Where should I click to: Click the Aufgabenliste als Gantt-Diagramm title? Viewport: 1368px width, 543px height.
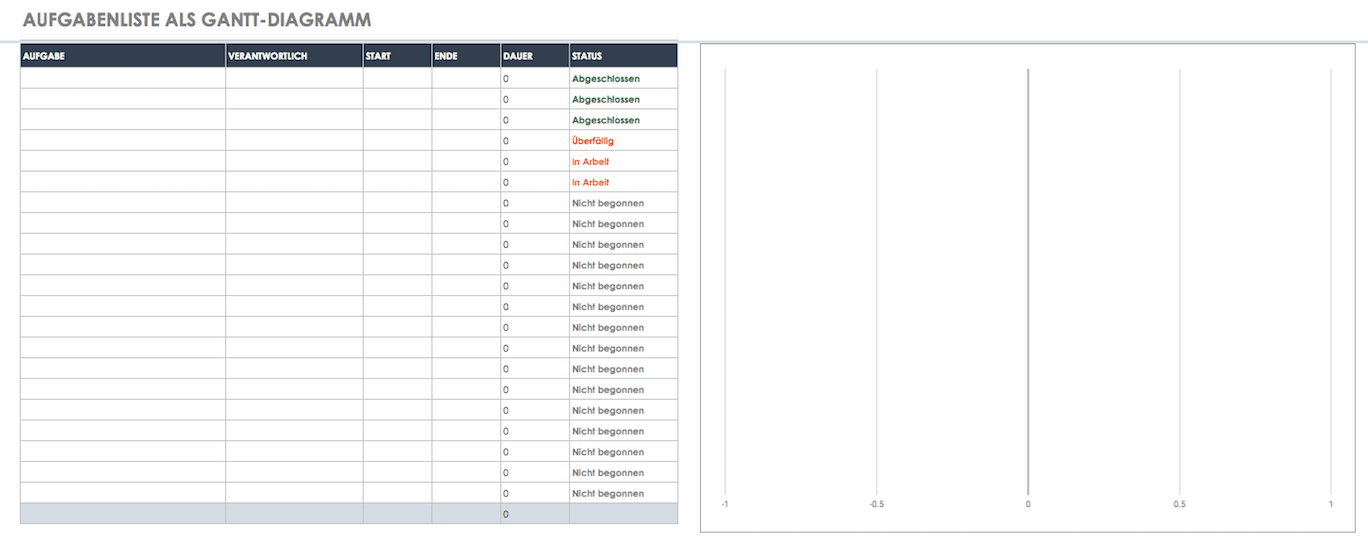pyautogui.click(x=196, y=20)
